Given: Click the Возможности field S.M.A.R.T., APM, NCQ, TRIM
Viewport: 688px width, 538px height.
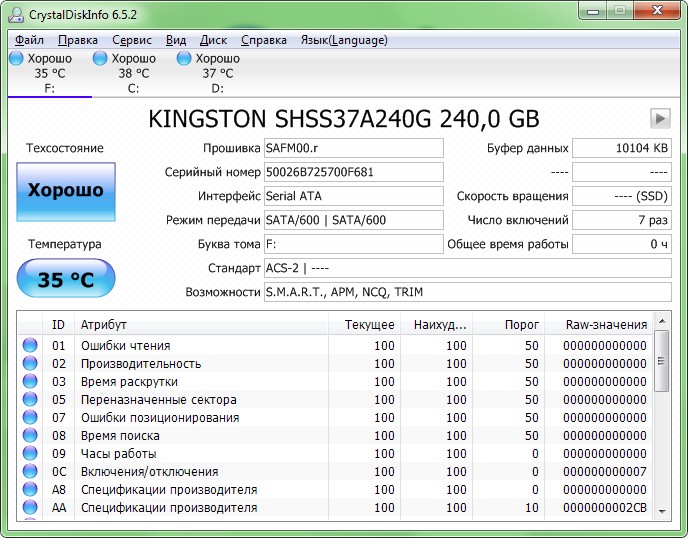Looking at the screenshot, I should click(468, 292).
